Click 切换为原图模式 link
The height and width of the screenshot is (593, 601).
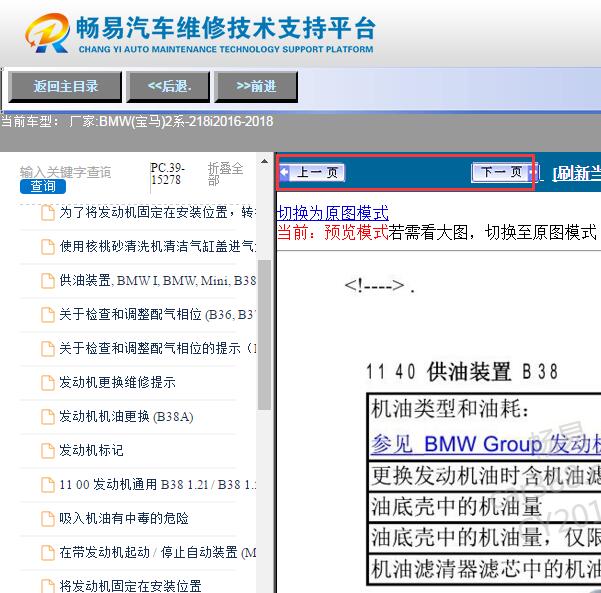coord(333,213)
